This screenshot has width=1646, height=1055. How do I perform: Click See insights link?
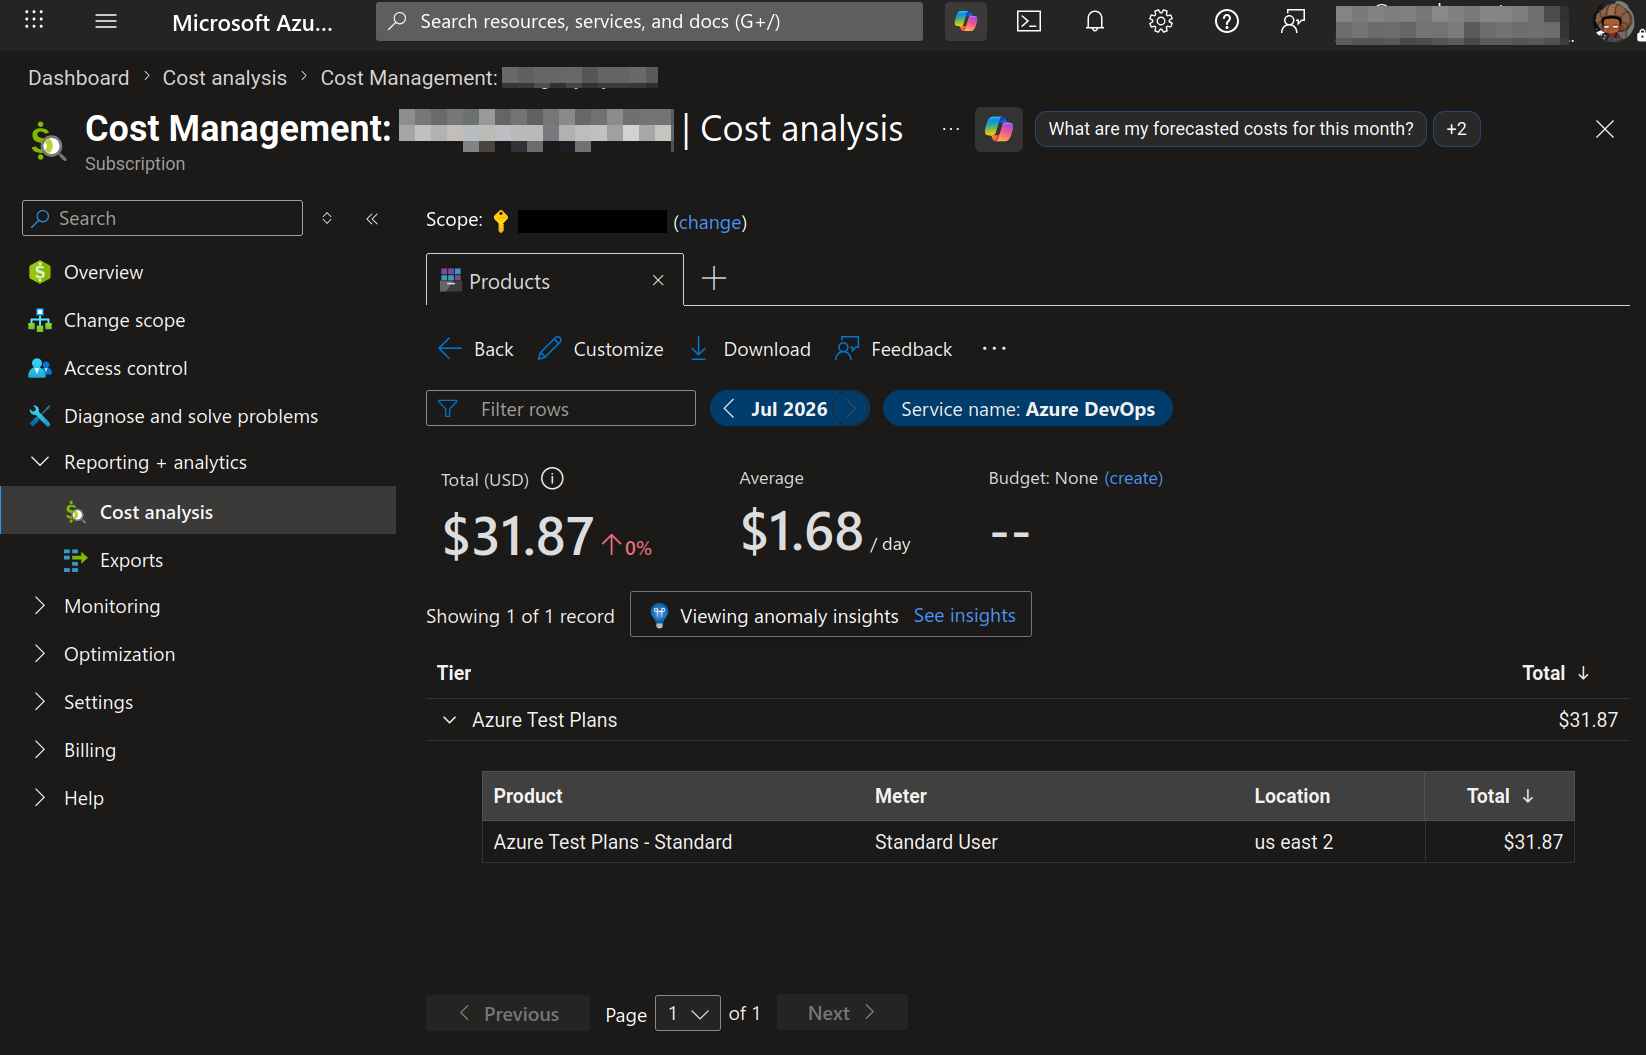pyautogui.click(x=964, y=615)
